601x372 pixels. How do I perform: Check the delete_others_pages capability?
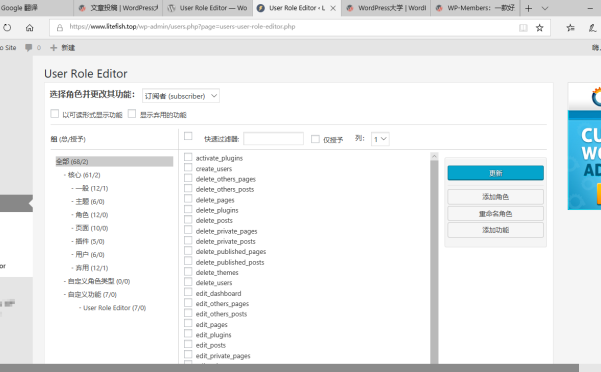click(x=188, y=178)
